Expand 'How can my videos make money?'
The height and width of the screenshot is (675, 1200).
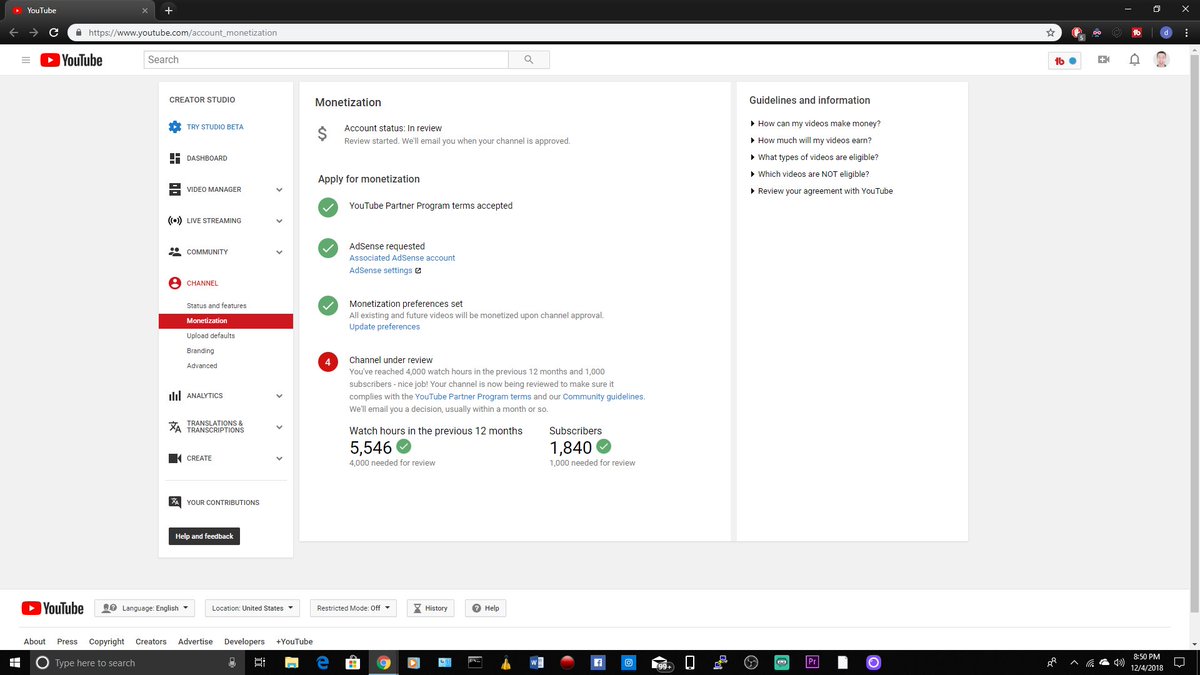(x=815, y=124)
